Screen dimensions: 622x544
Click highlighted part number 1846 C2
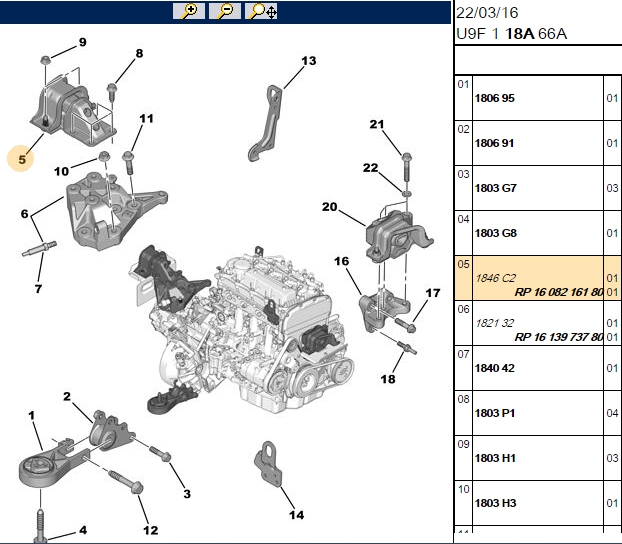point(495,278)
